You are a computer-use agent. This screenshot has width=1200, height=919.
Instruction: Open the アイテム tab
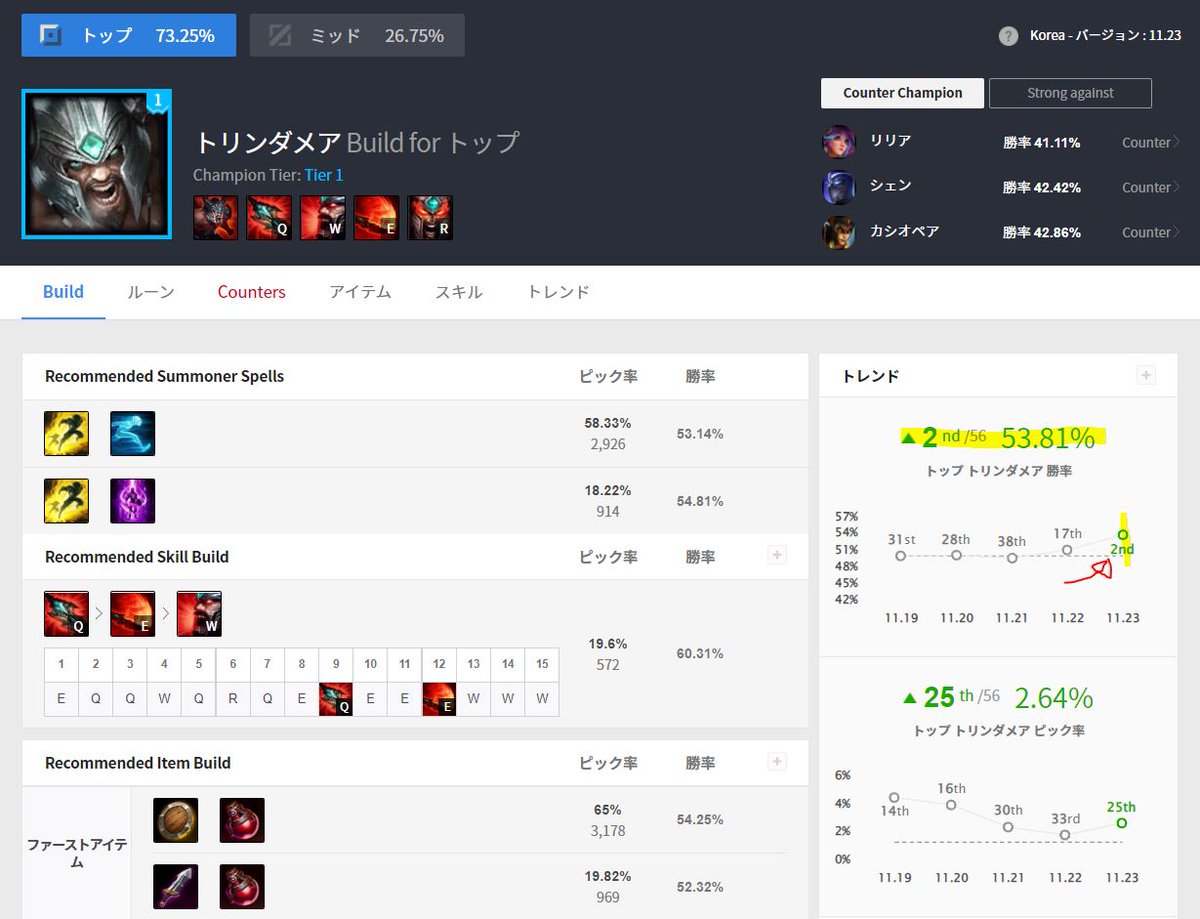point(360,292)
